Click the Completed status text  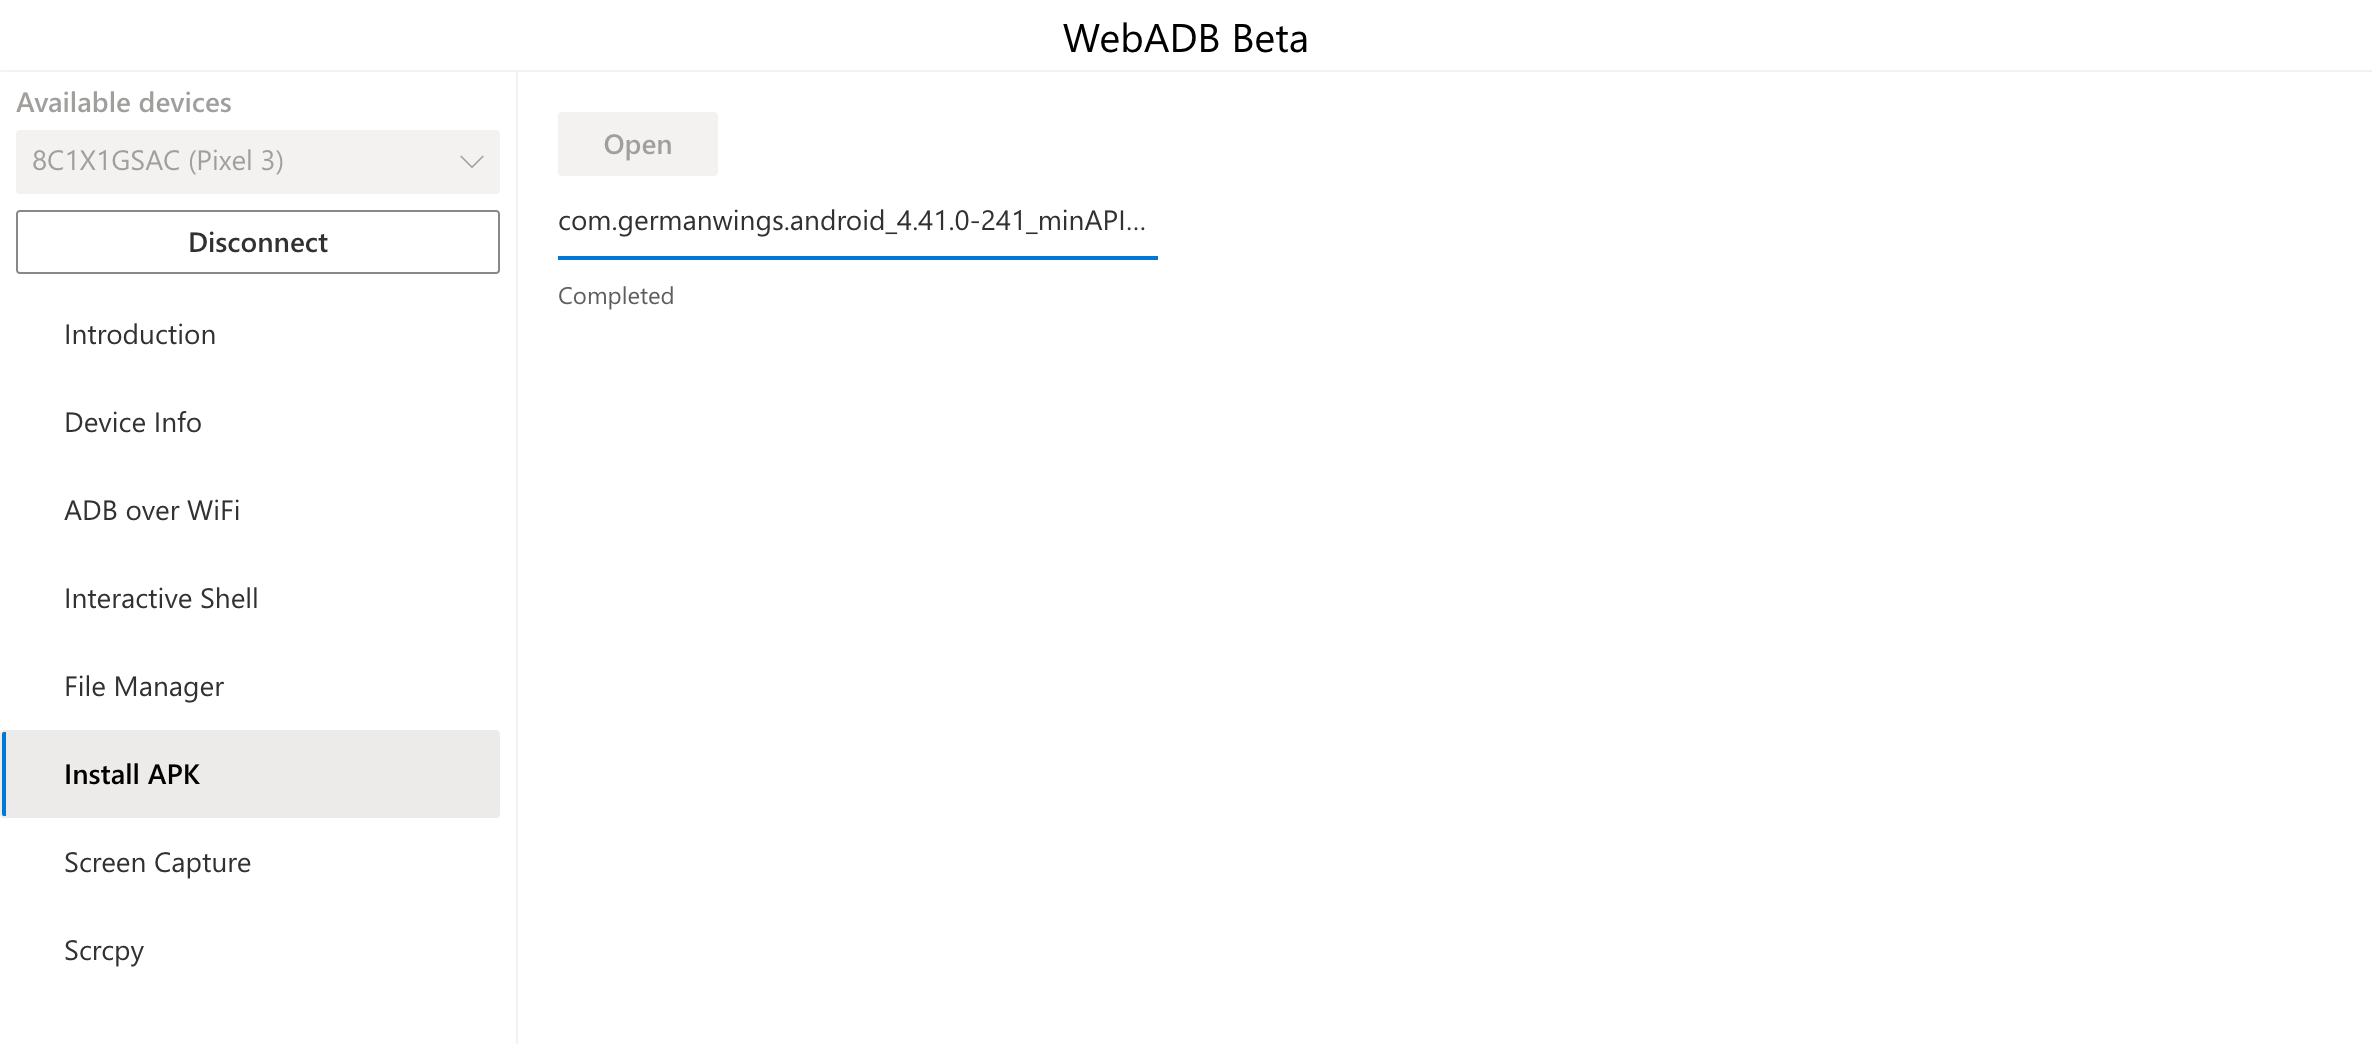616,296
